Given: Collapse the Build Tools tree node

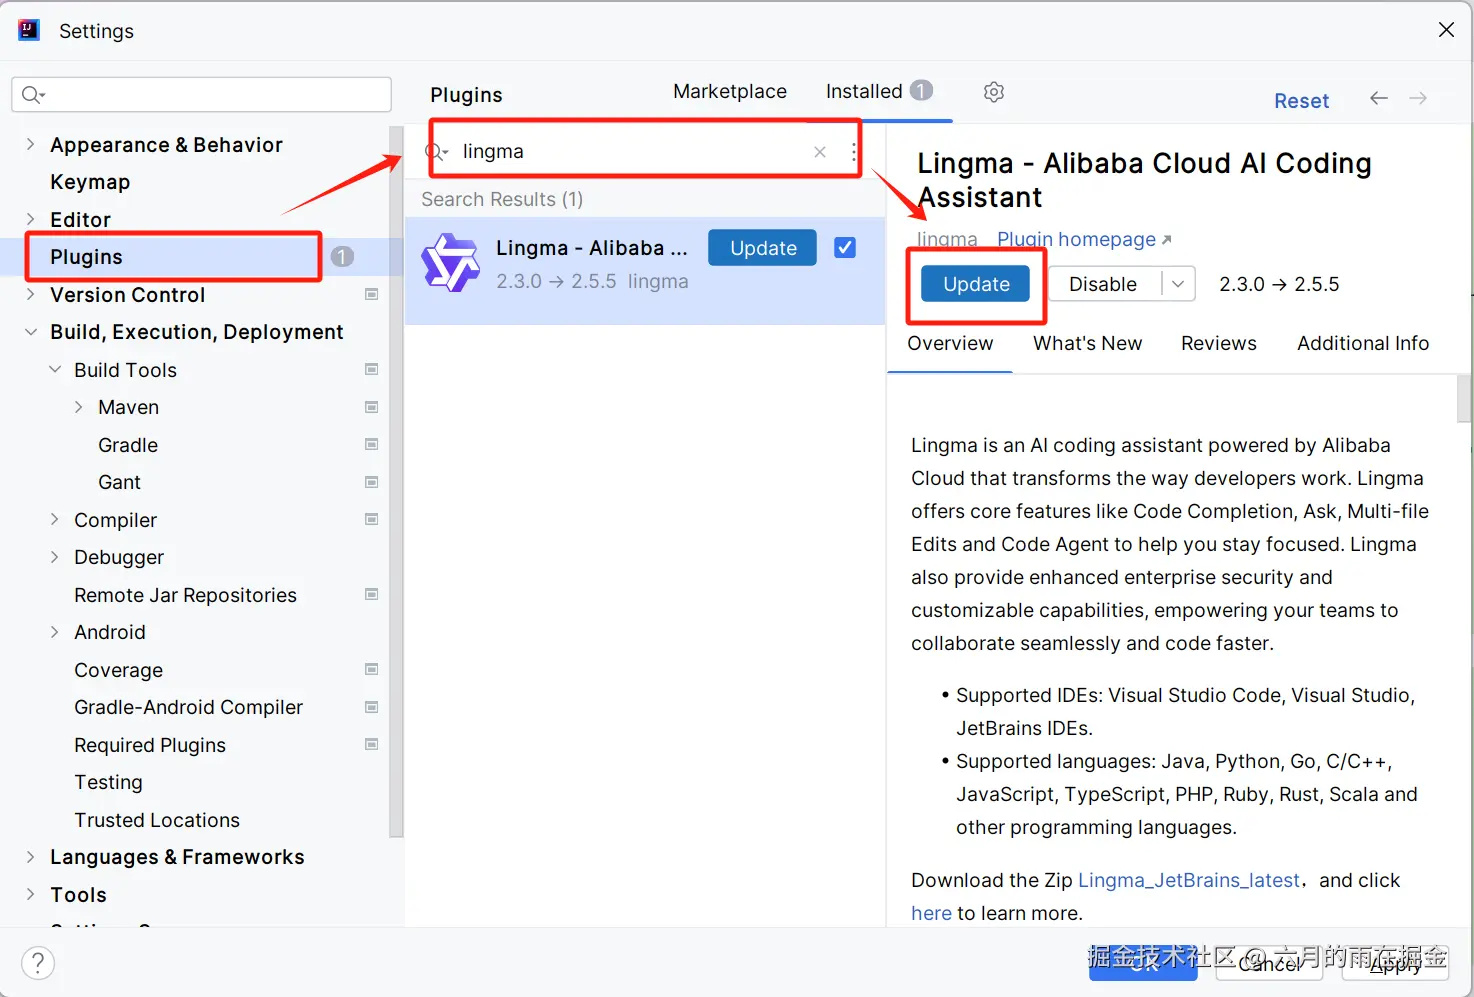Looking at the screenshot, I should click(55, 370).
